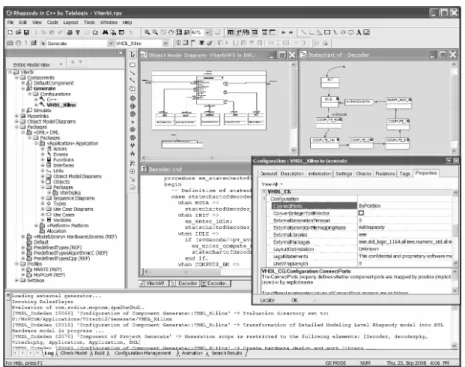Switch to the Relations tab in Configuration dialog

tap(385, 174)
